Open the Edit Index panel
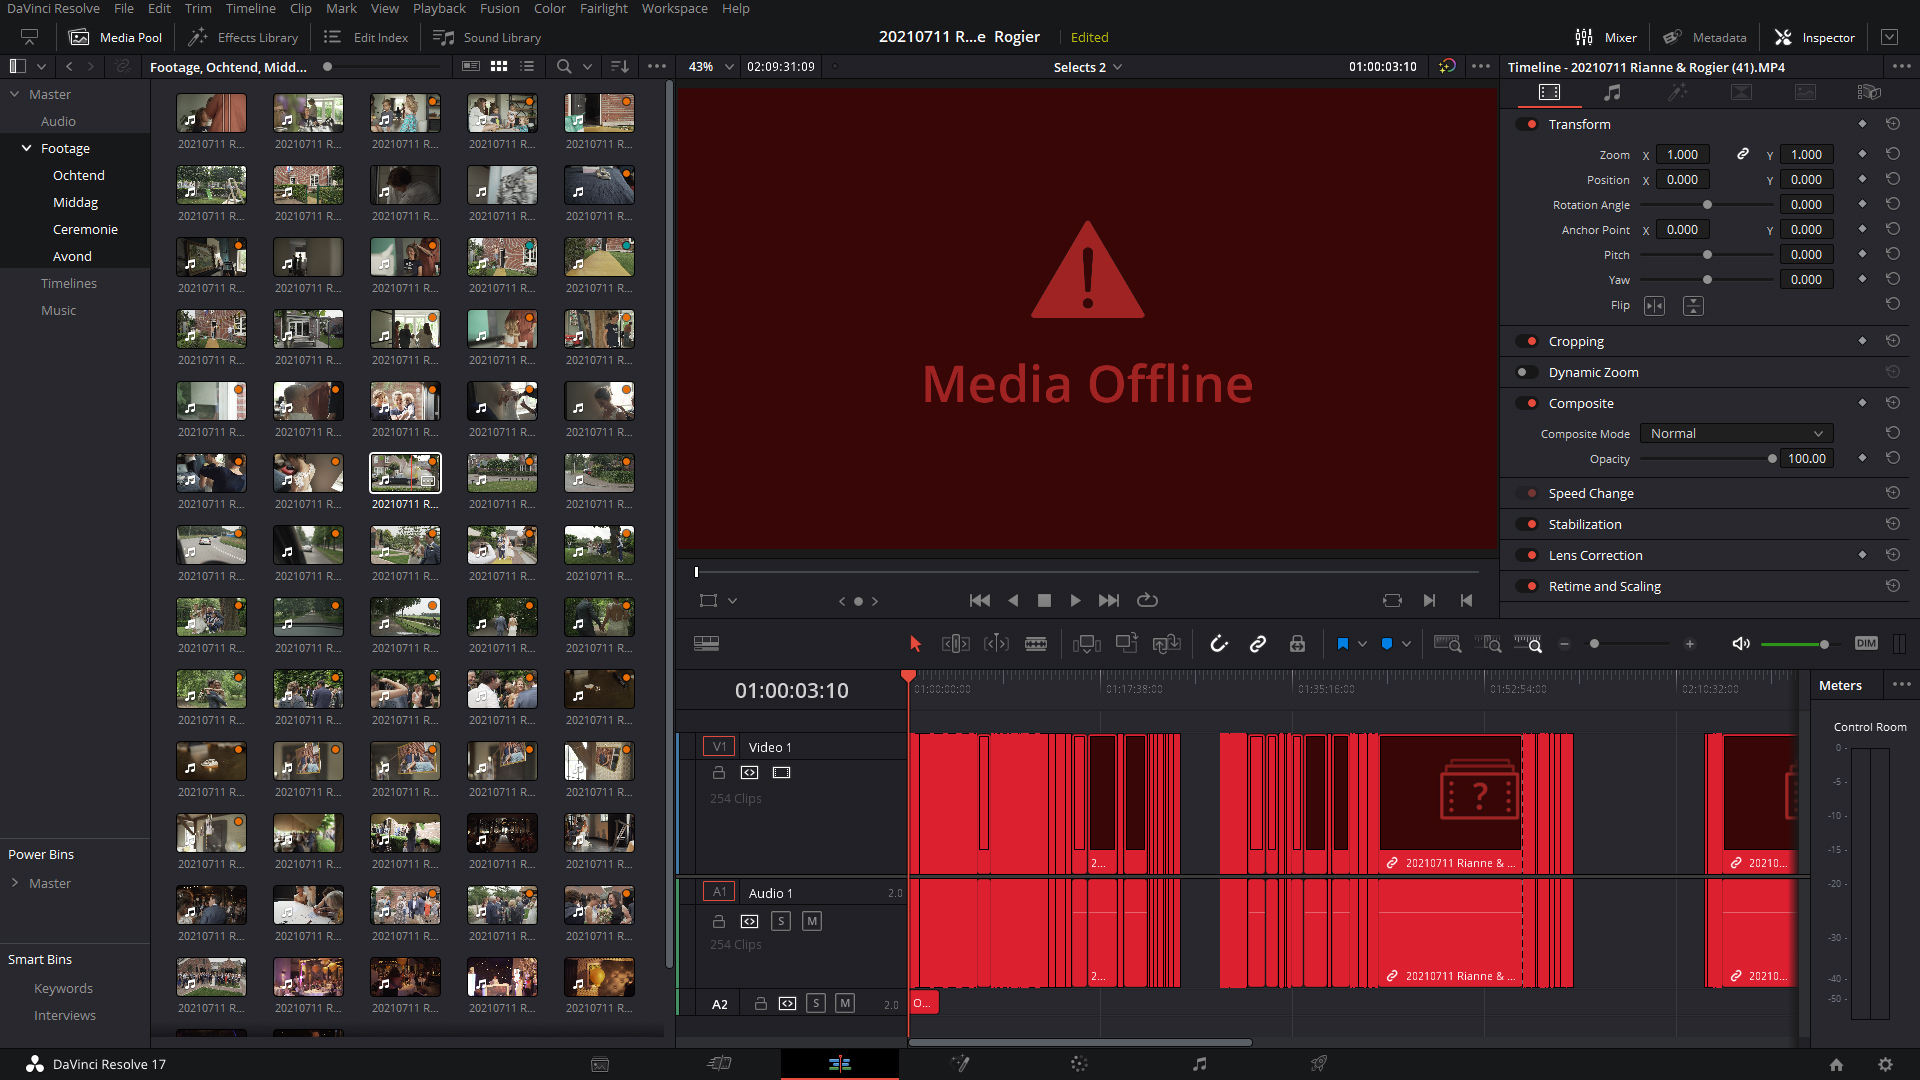This screenshot has height=1080, width=1920. 366,38
